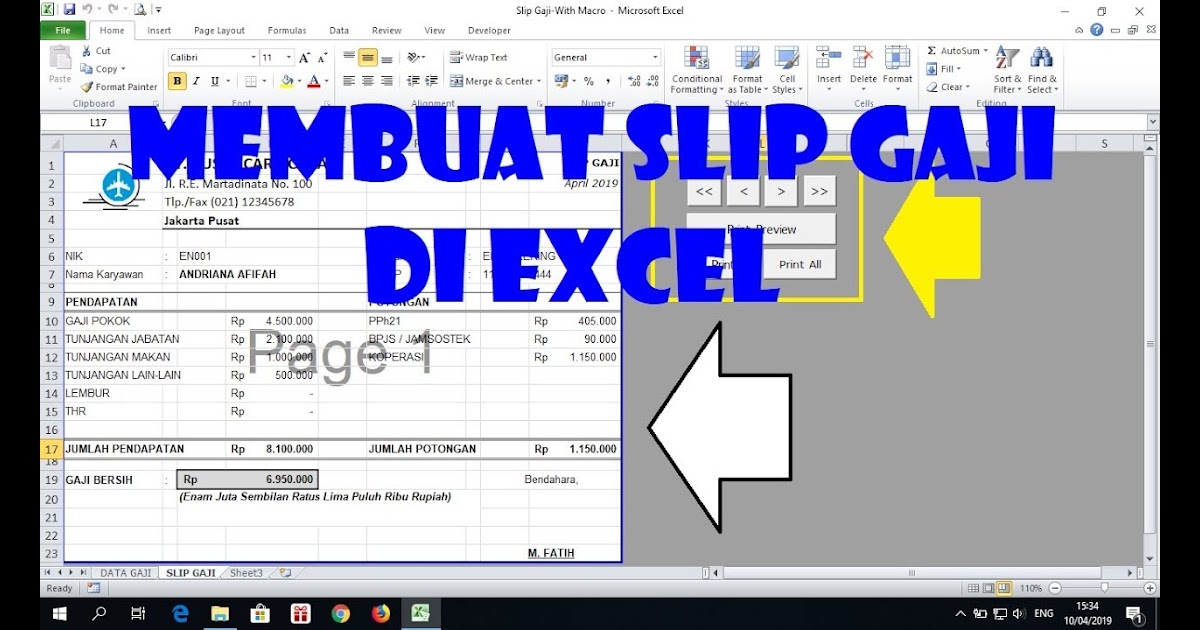
Task: Open Sort & Filter menu
Action: pos(1008,70)
